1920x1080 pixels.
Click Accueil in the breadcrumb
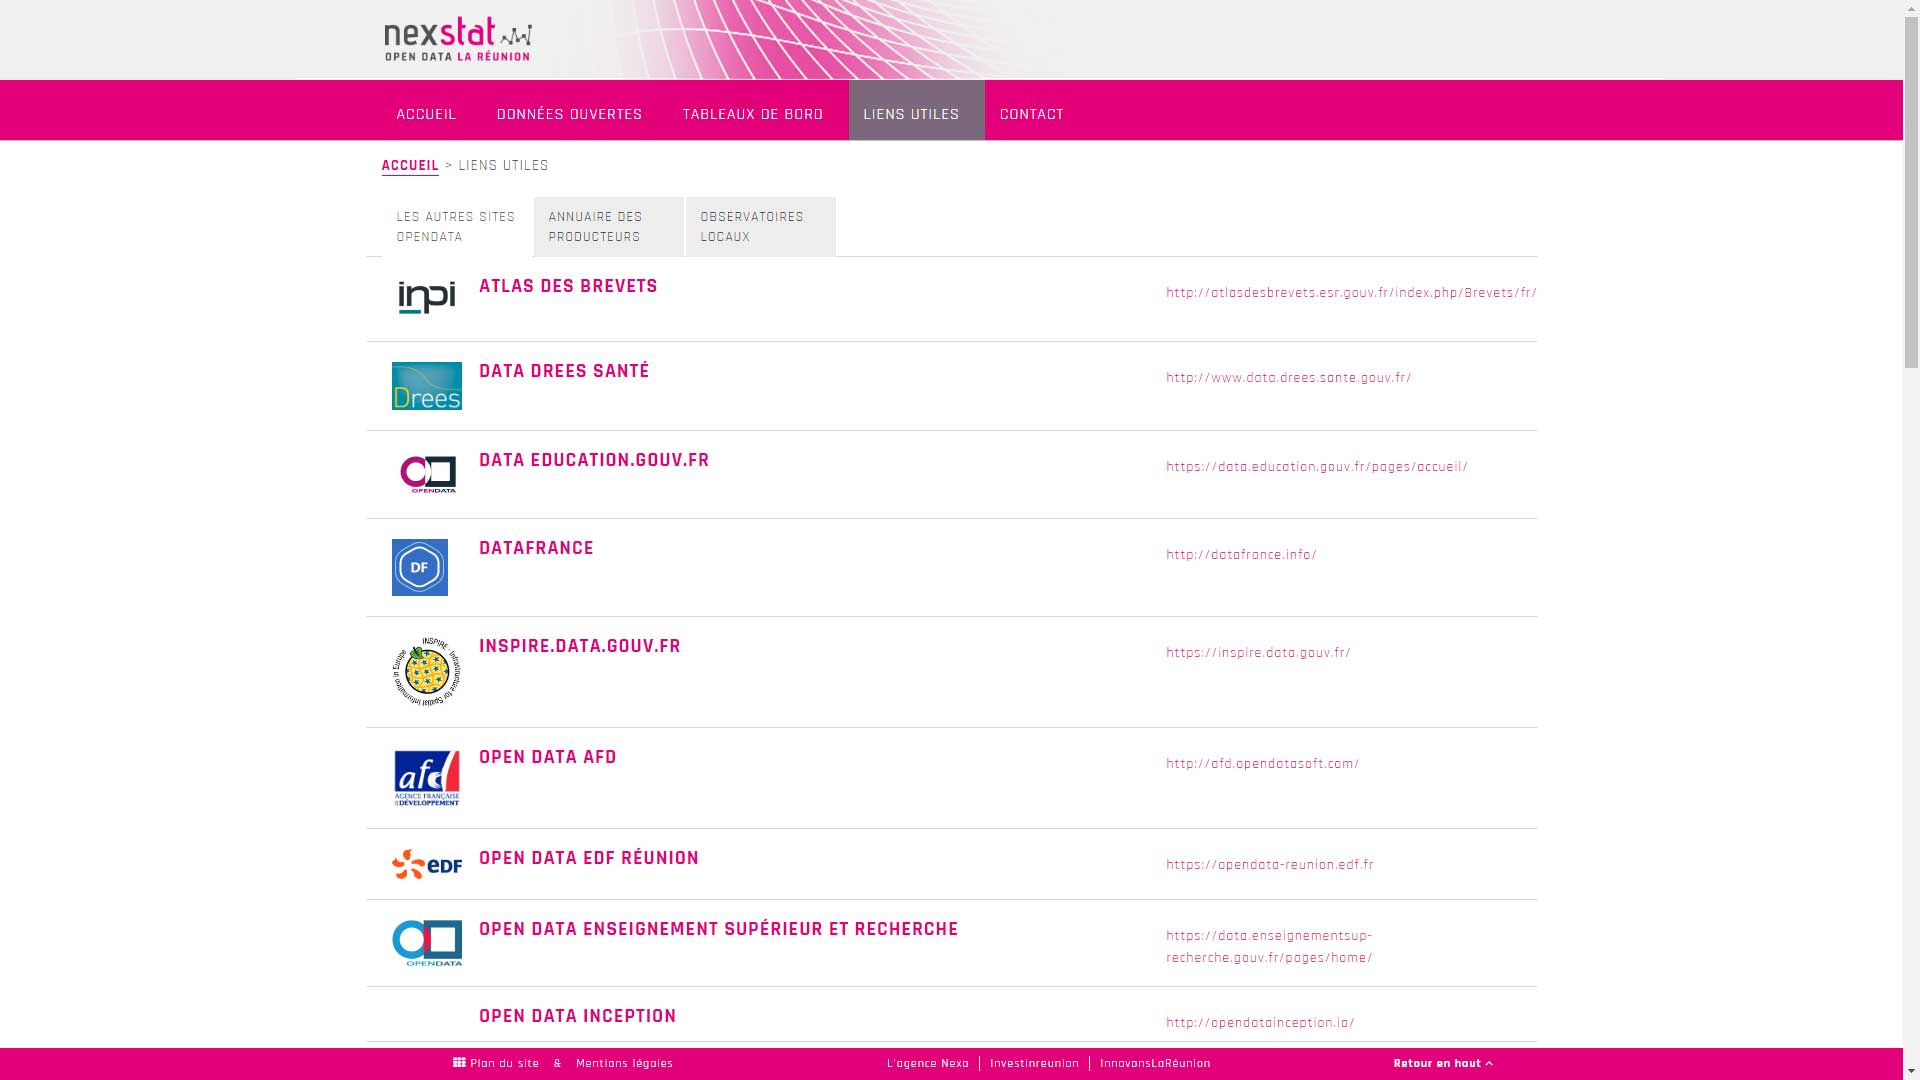point(410,166)
